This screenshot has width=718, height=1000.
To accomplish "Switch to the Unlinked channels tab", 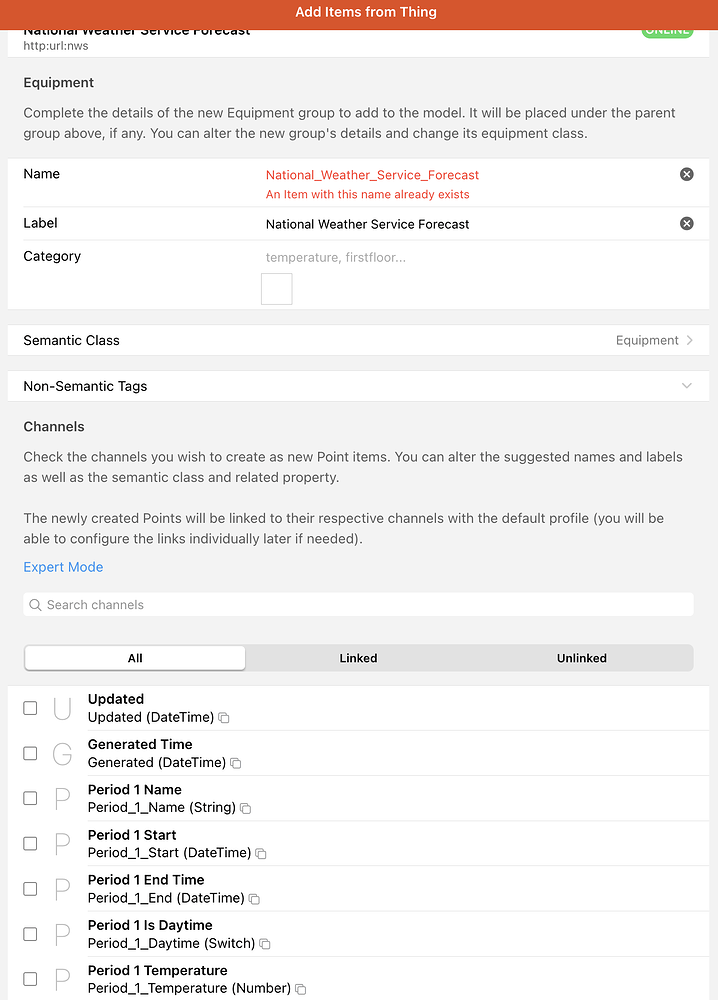I will click(x=581, y=658).
